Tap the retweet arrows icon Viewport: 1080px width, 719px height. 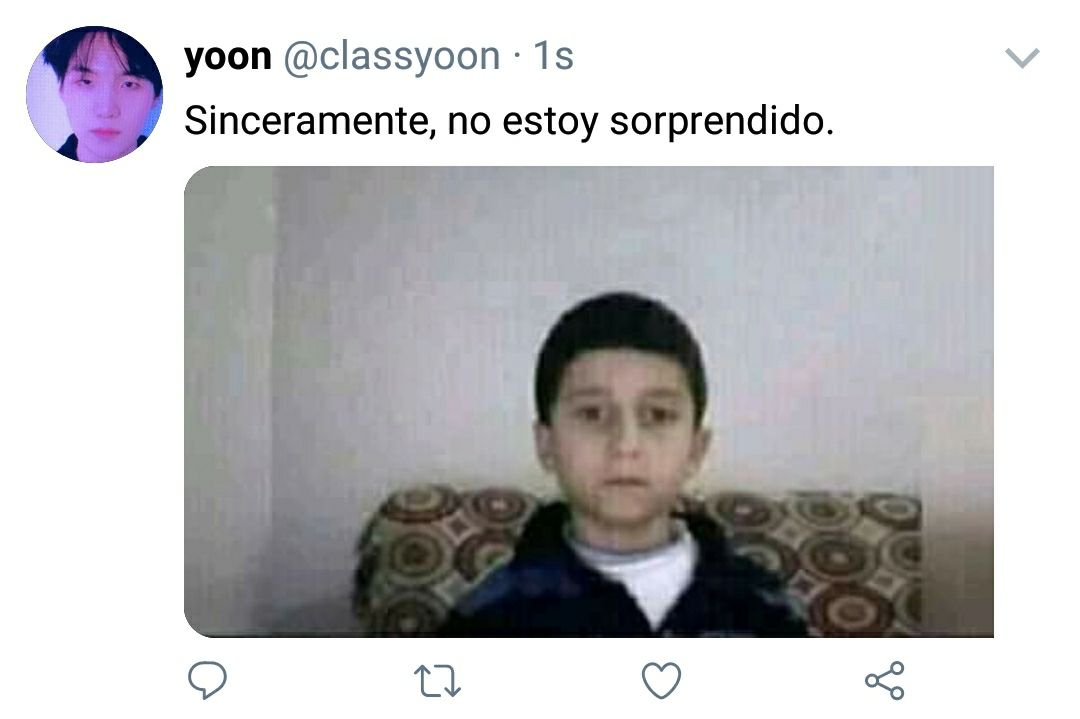coord(437,680)
